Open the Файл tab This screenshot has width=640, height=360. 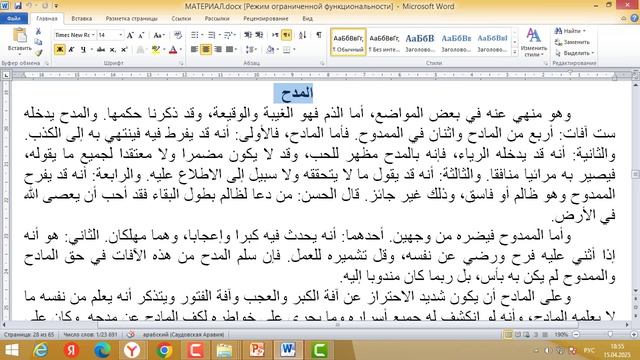[14, 18]
